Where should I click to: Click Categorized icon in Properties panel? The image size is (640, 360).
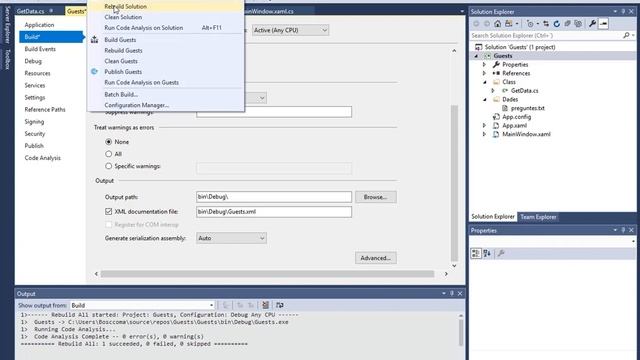pos(476,253)
